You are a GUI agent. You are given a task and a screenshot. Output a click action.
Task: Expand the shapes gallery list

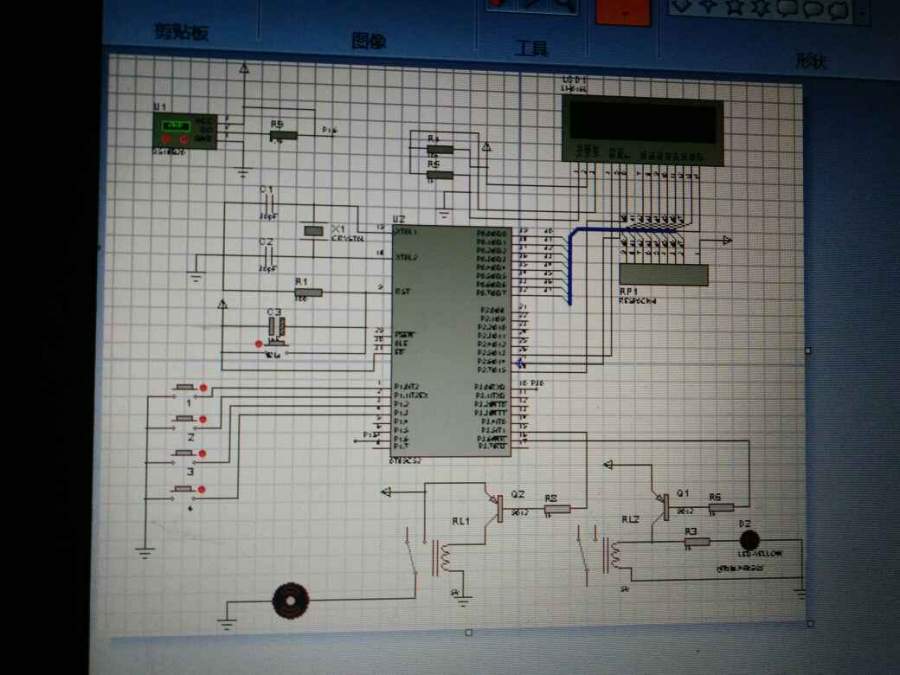[863, 13]
